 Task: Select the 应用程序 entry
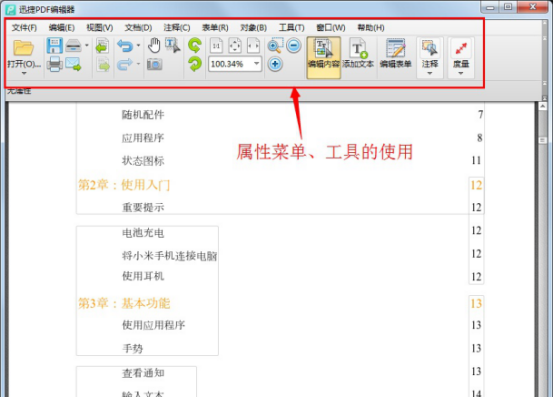pyautogui.click(x=143, y=138)
